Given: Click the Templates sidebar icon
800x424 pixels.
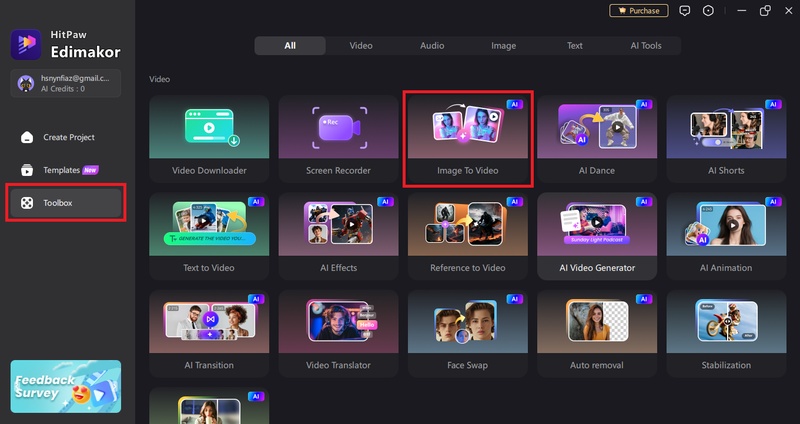Looking at the screenshot, I should (x=27, y=170).
